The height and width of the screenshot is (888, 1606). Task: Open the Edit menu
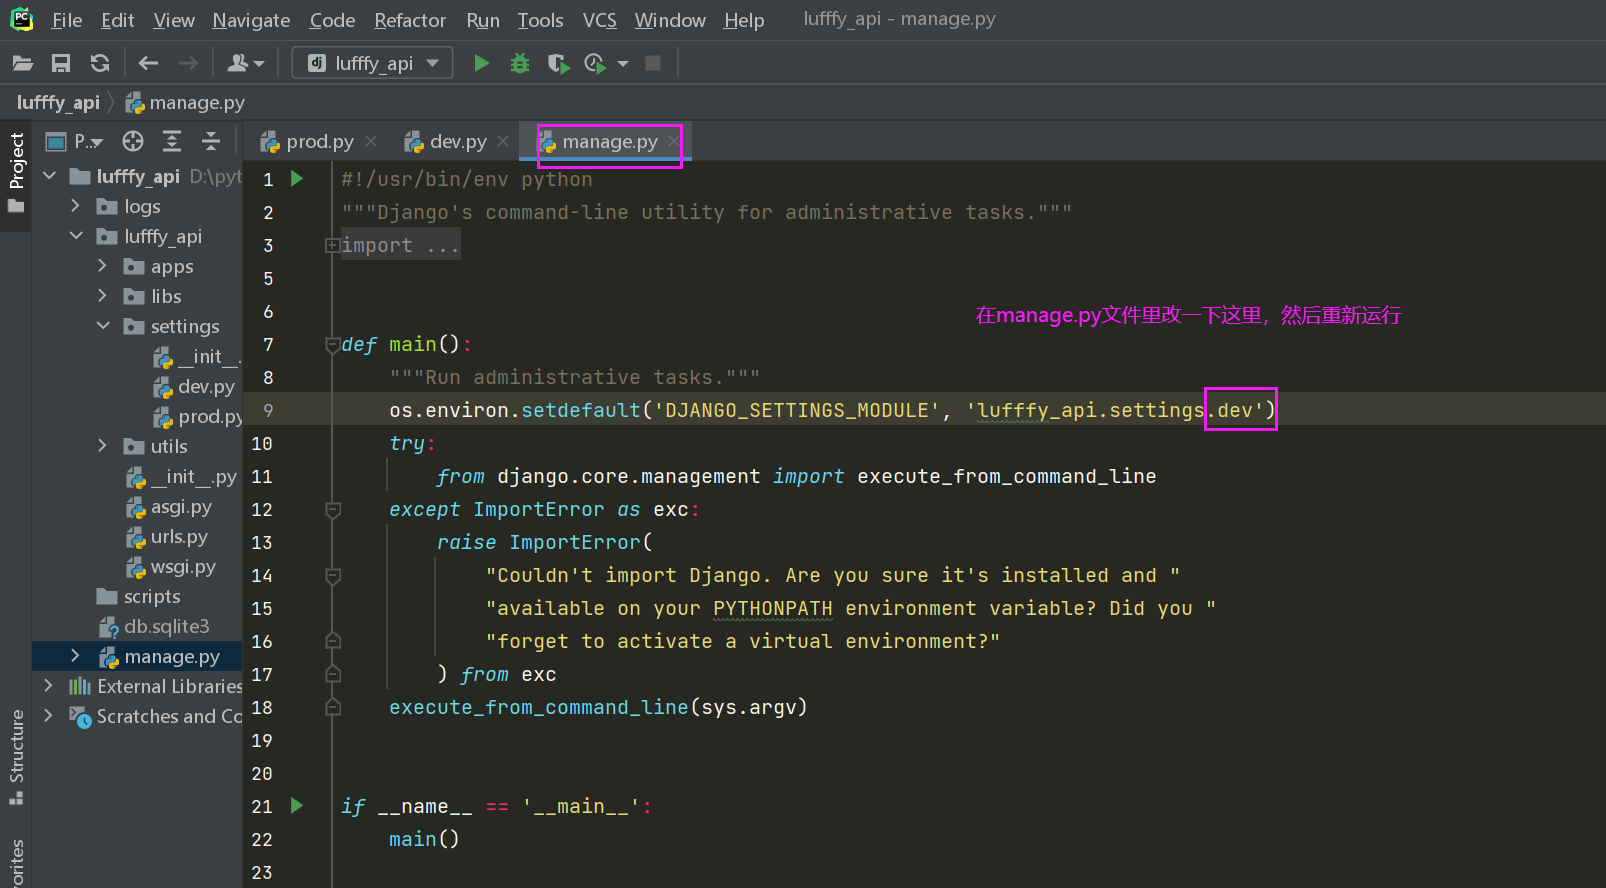[117, 20]
